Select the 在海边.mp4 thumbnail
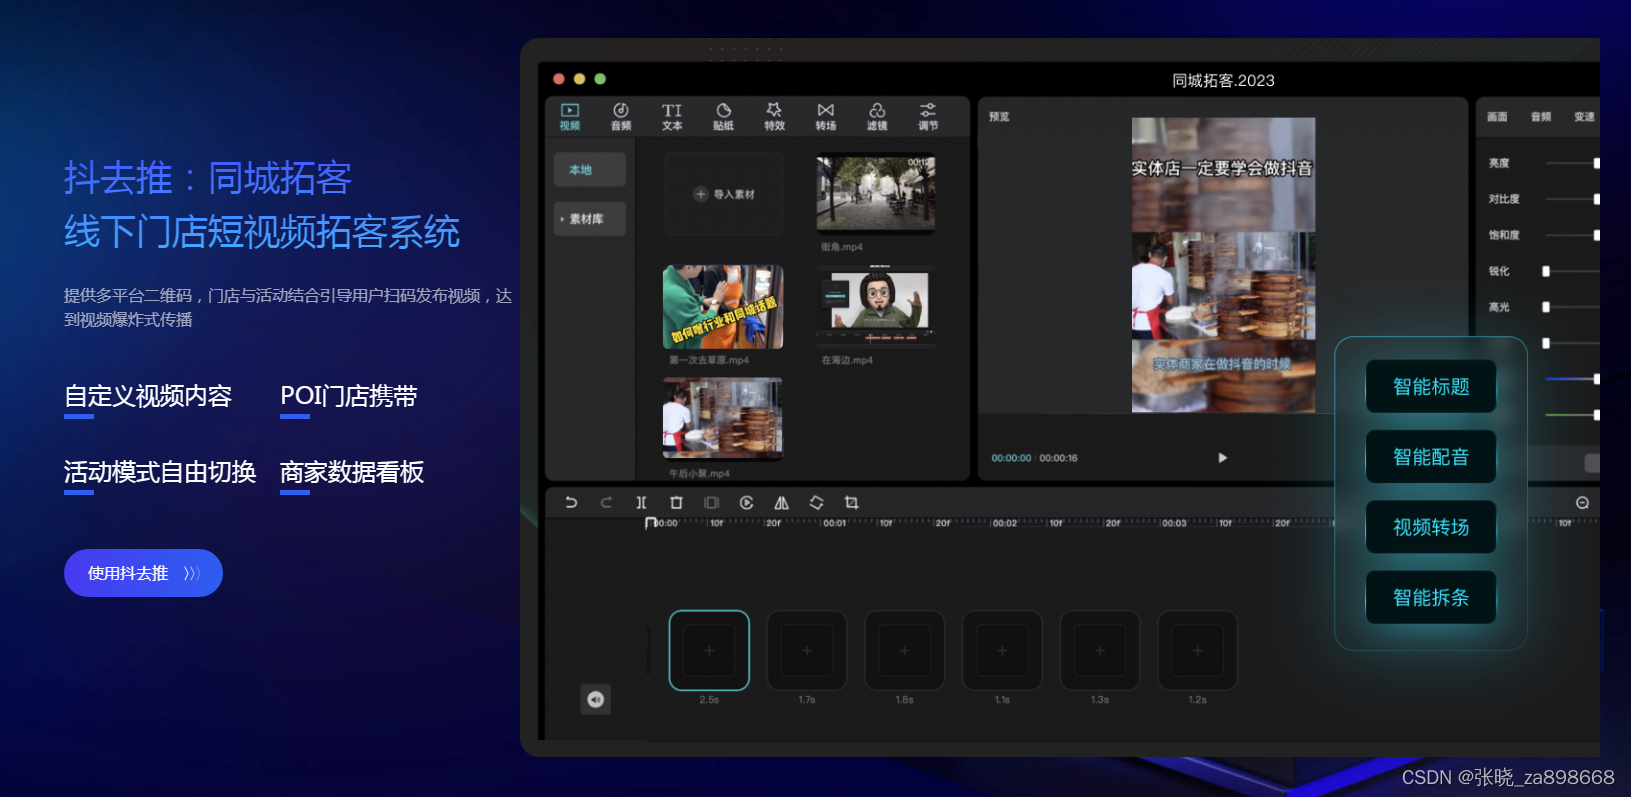 pos(876,306)
